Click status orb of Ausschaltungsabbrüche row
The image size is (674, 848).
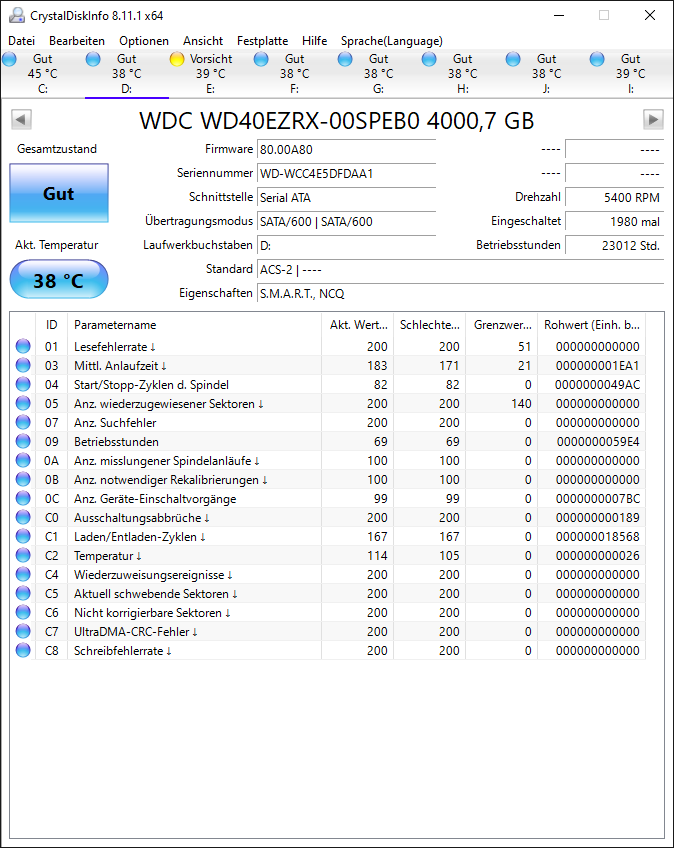click(23, 517)
